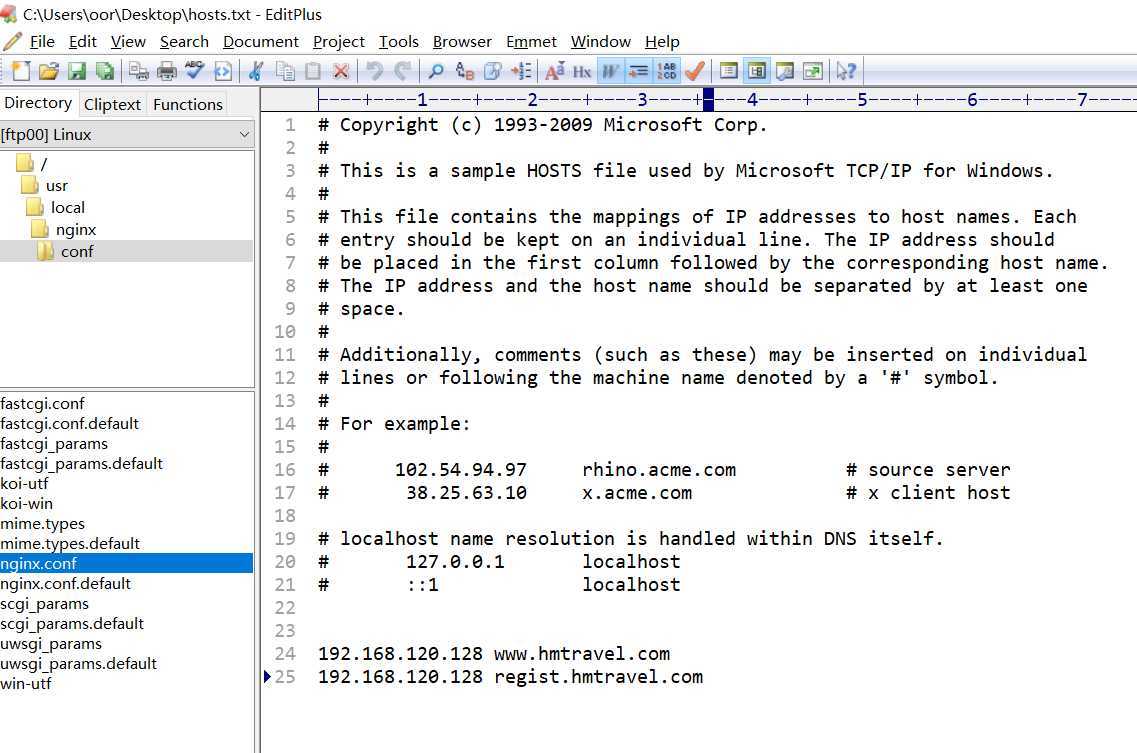1137x753 pixels.
Task: Click the Replace icon
Action: (x=464, y=70)
